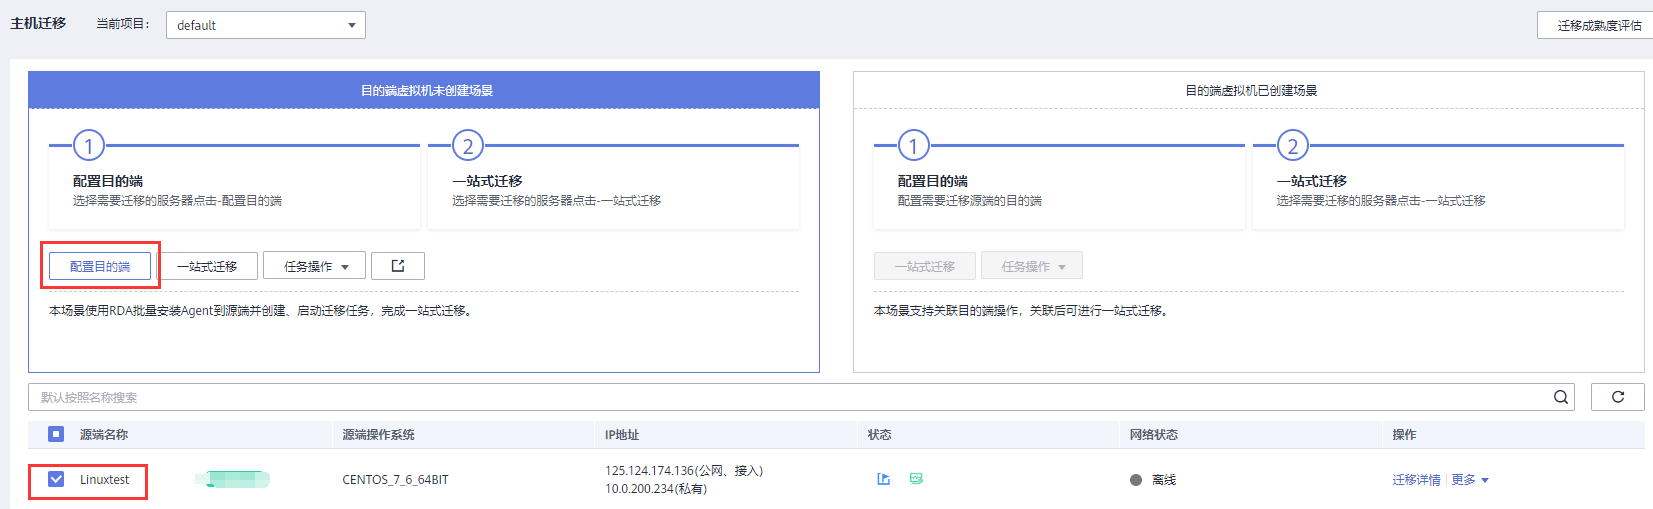Click the 迁移成熟度评估 button
The height and width of the screenshot is (509, 1653).
click(1597, 25)
